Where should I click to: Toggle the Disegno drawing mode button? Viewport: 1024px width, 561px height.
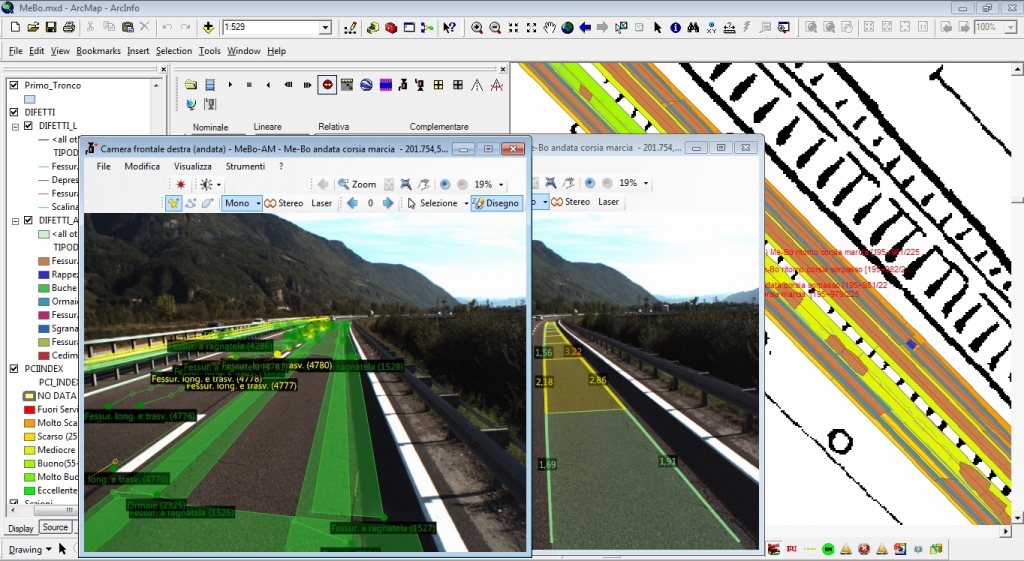pos(496,203)
